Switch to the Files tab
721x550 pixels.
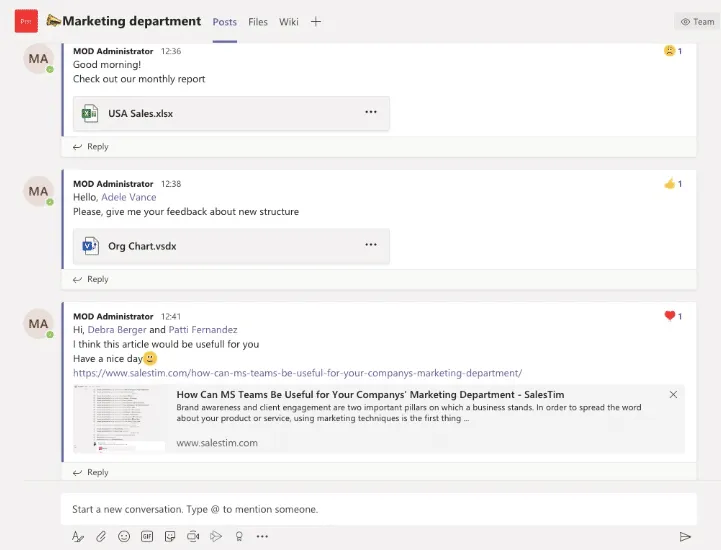(x=258, y=22)
